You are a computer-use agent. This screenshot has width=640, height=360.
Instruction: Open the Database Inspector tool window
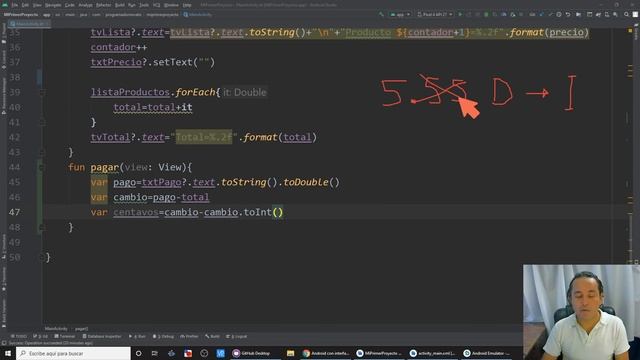(102, 336)
